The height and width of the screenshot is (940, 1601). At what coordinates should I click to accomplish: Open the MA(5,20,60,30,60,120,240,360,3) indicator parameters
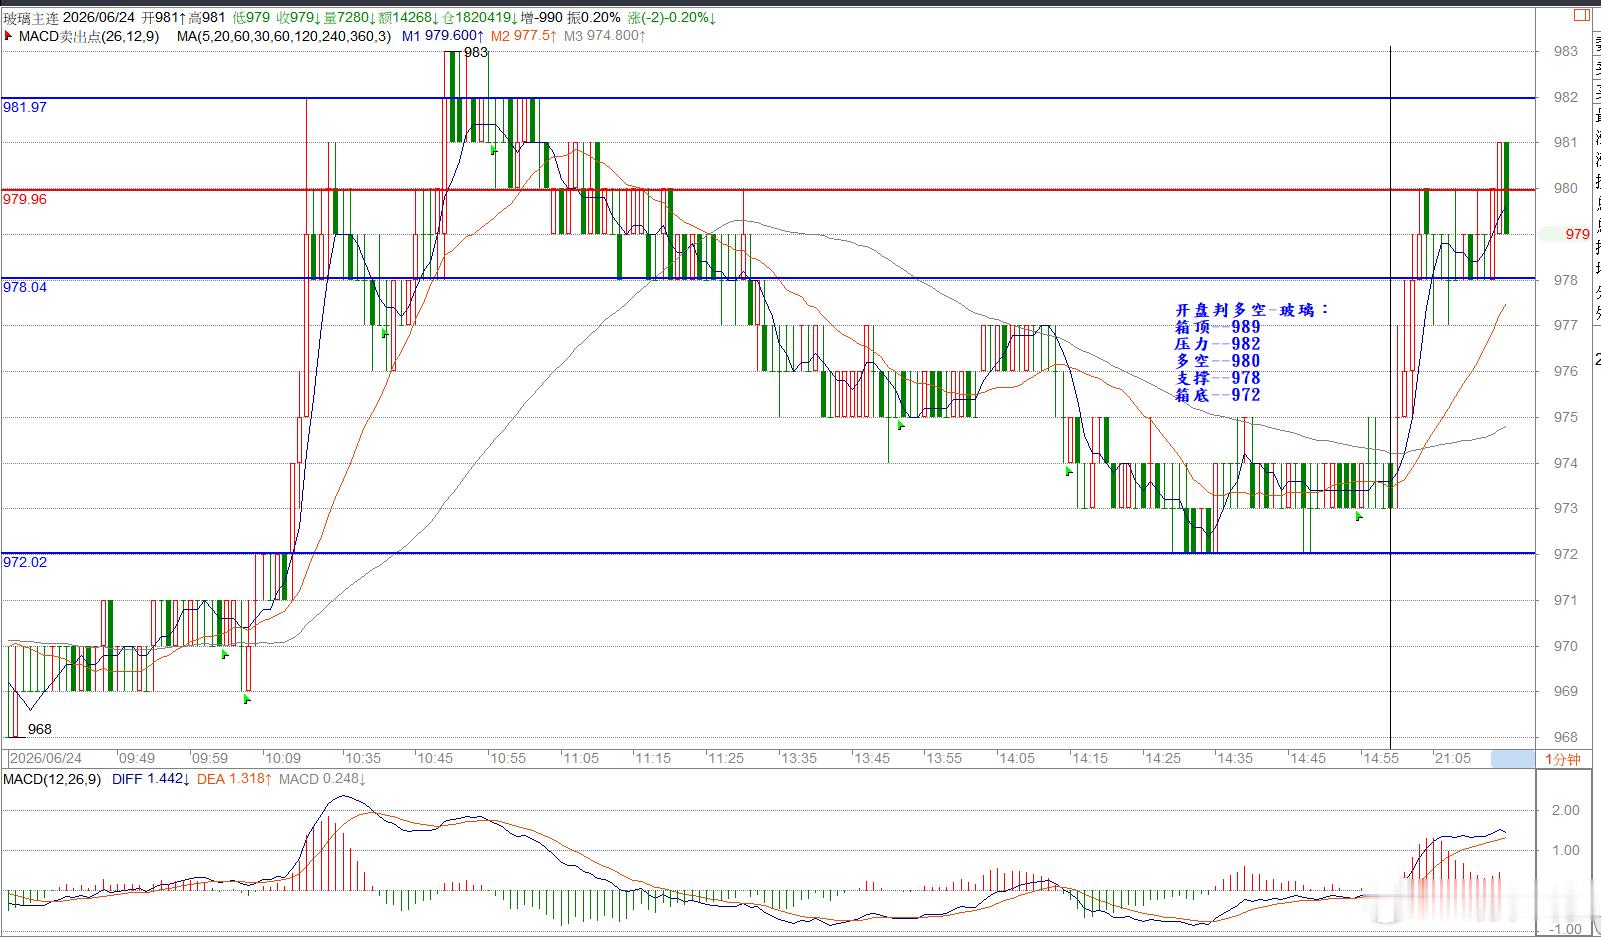pos(284,36)
